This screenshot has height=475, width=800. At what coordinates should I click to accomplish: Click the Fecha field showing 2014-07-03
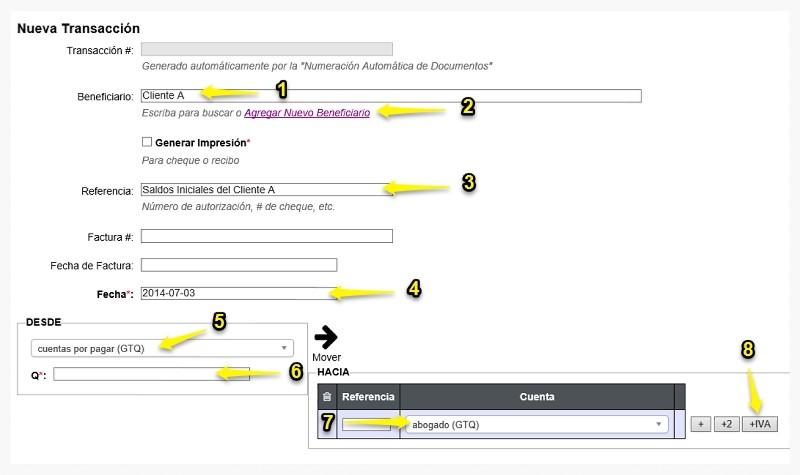[x=239, y=293]
